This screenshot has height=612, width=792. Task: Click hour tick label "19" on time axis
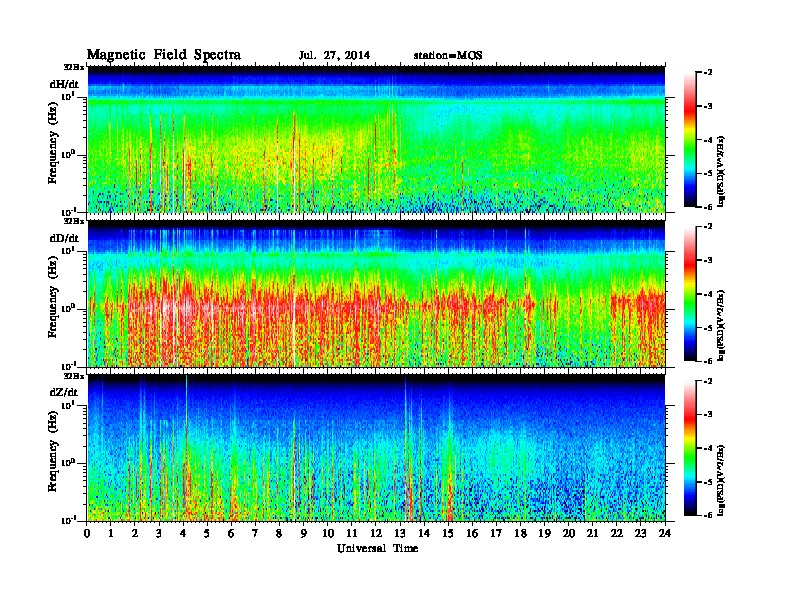[544, 533]
